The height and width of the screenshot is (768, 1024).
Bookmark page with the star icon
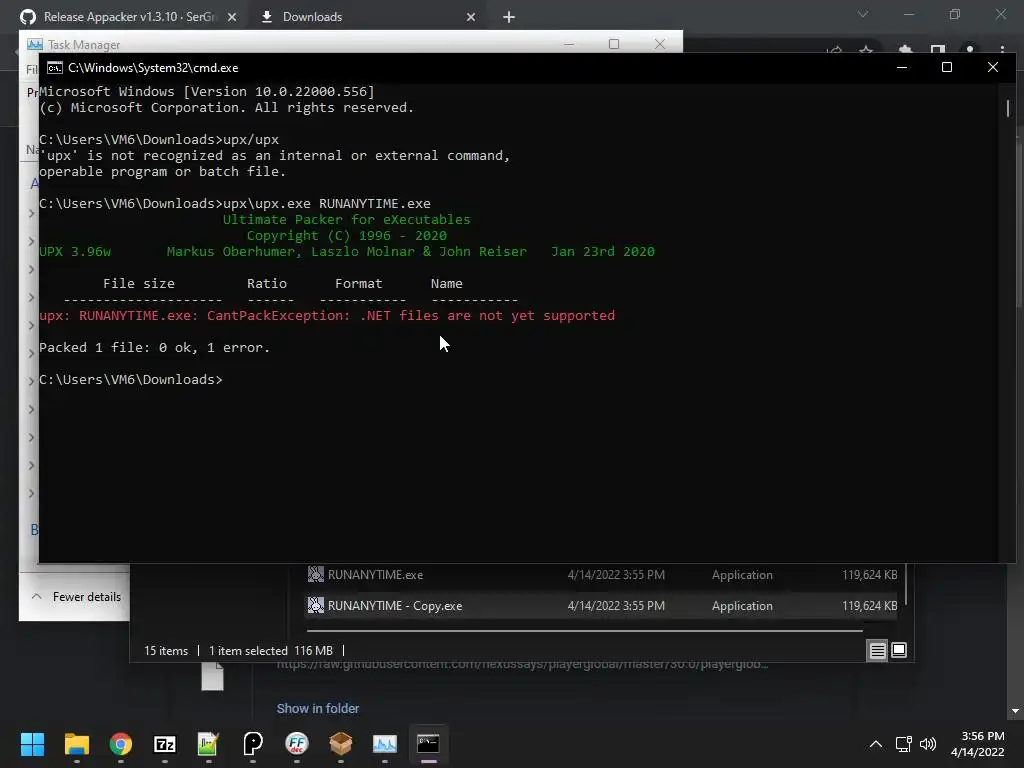coord(866,50)
